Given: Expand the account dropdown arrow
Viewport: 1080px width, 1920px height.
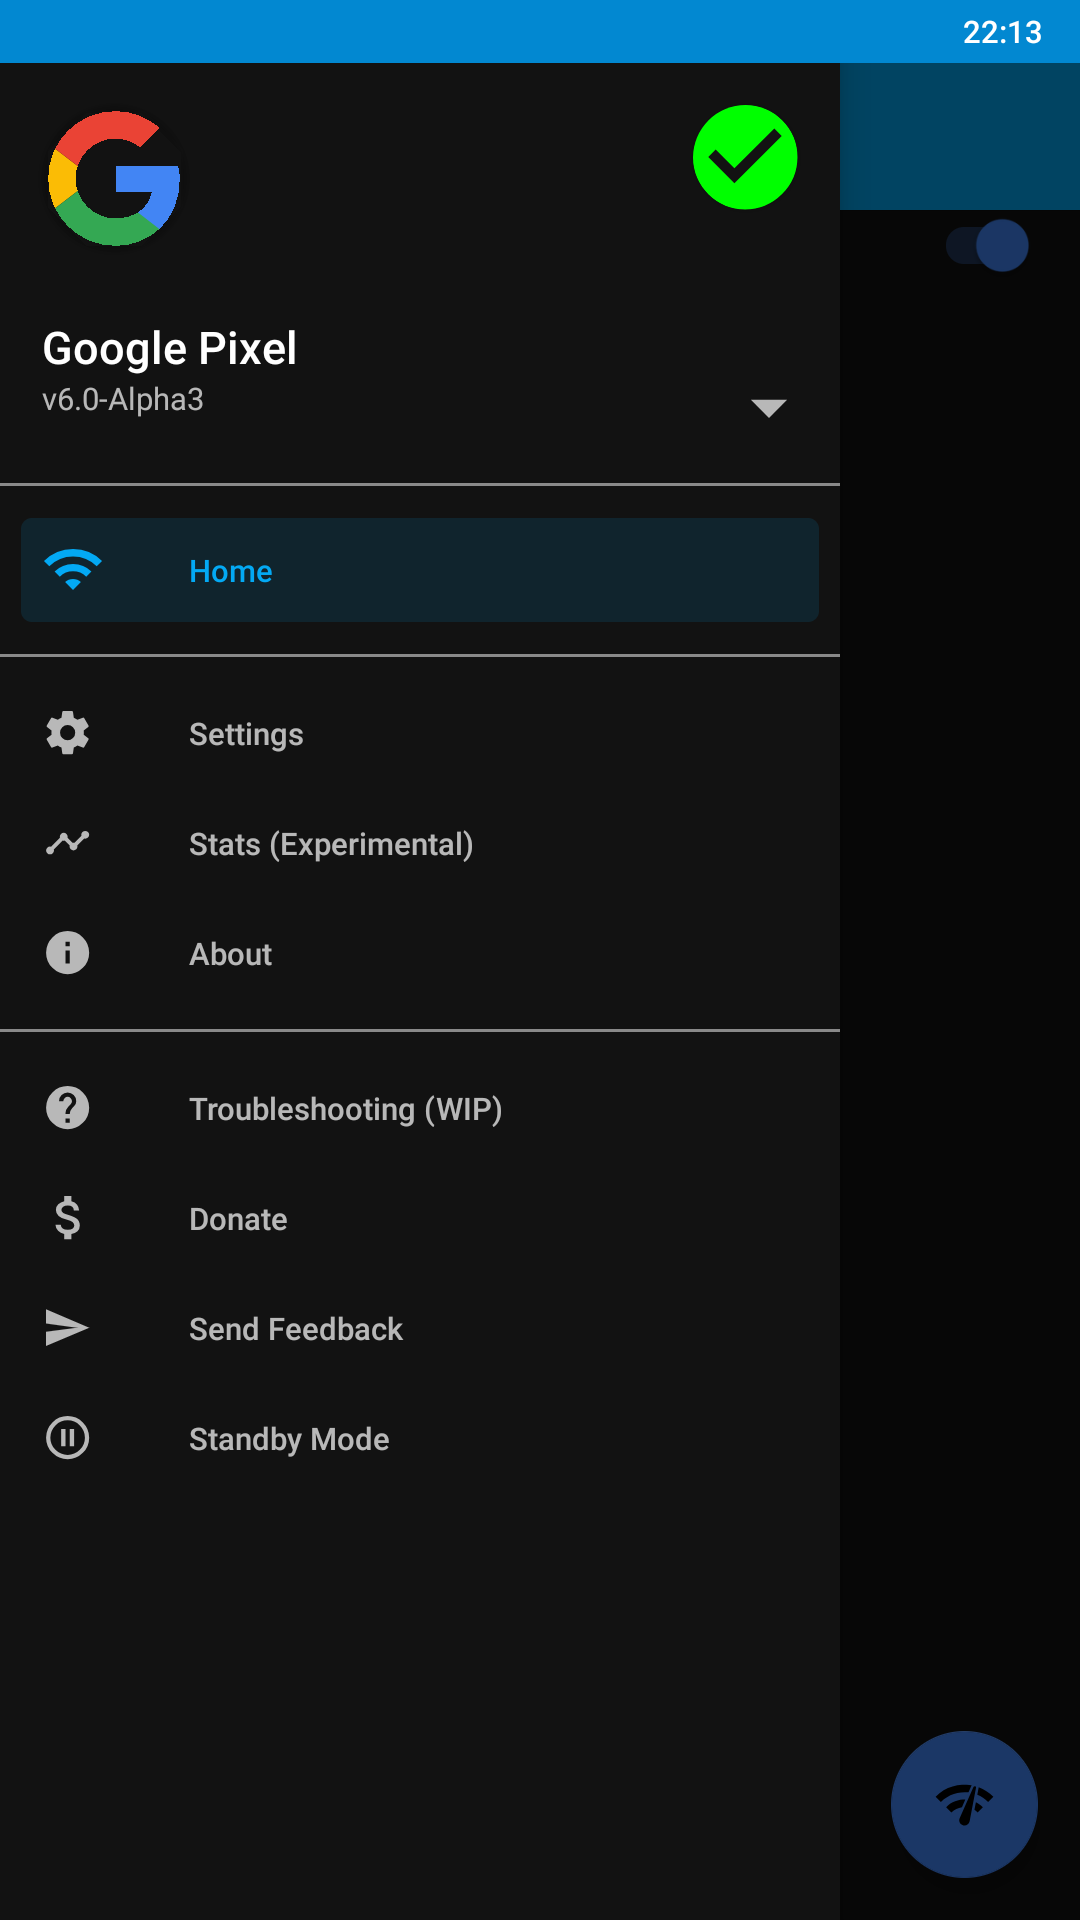Looking at the screenshot, I should click(768, 408).
